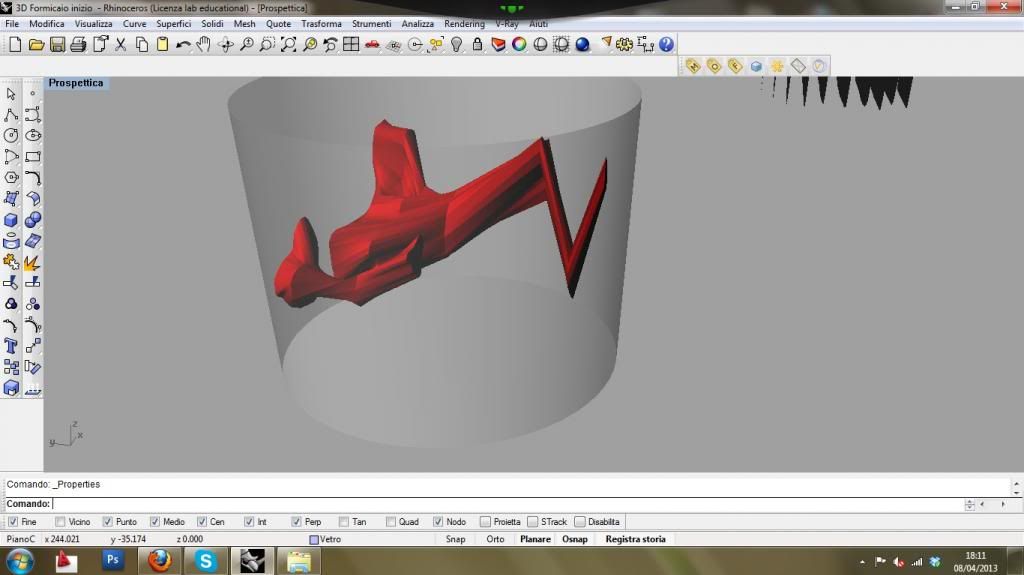Enable the Quad osnap checkbox
The image size is (1024, 575).
(x=391, y=522)
